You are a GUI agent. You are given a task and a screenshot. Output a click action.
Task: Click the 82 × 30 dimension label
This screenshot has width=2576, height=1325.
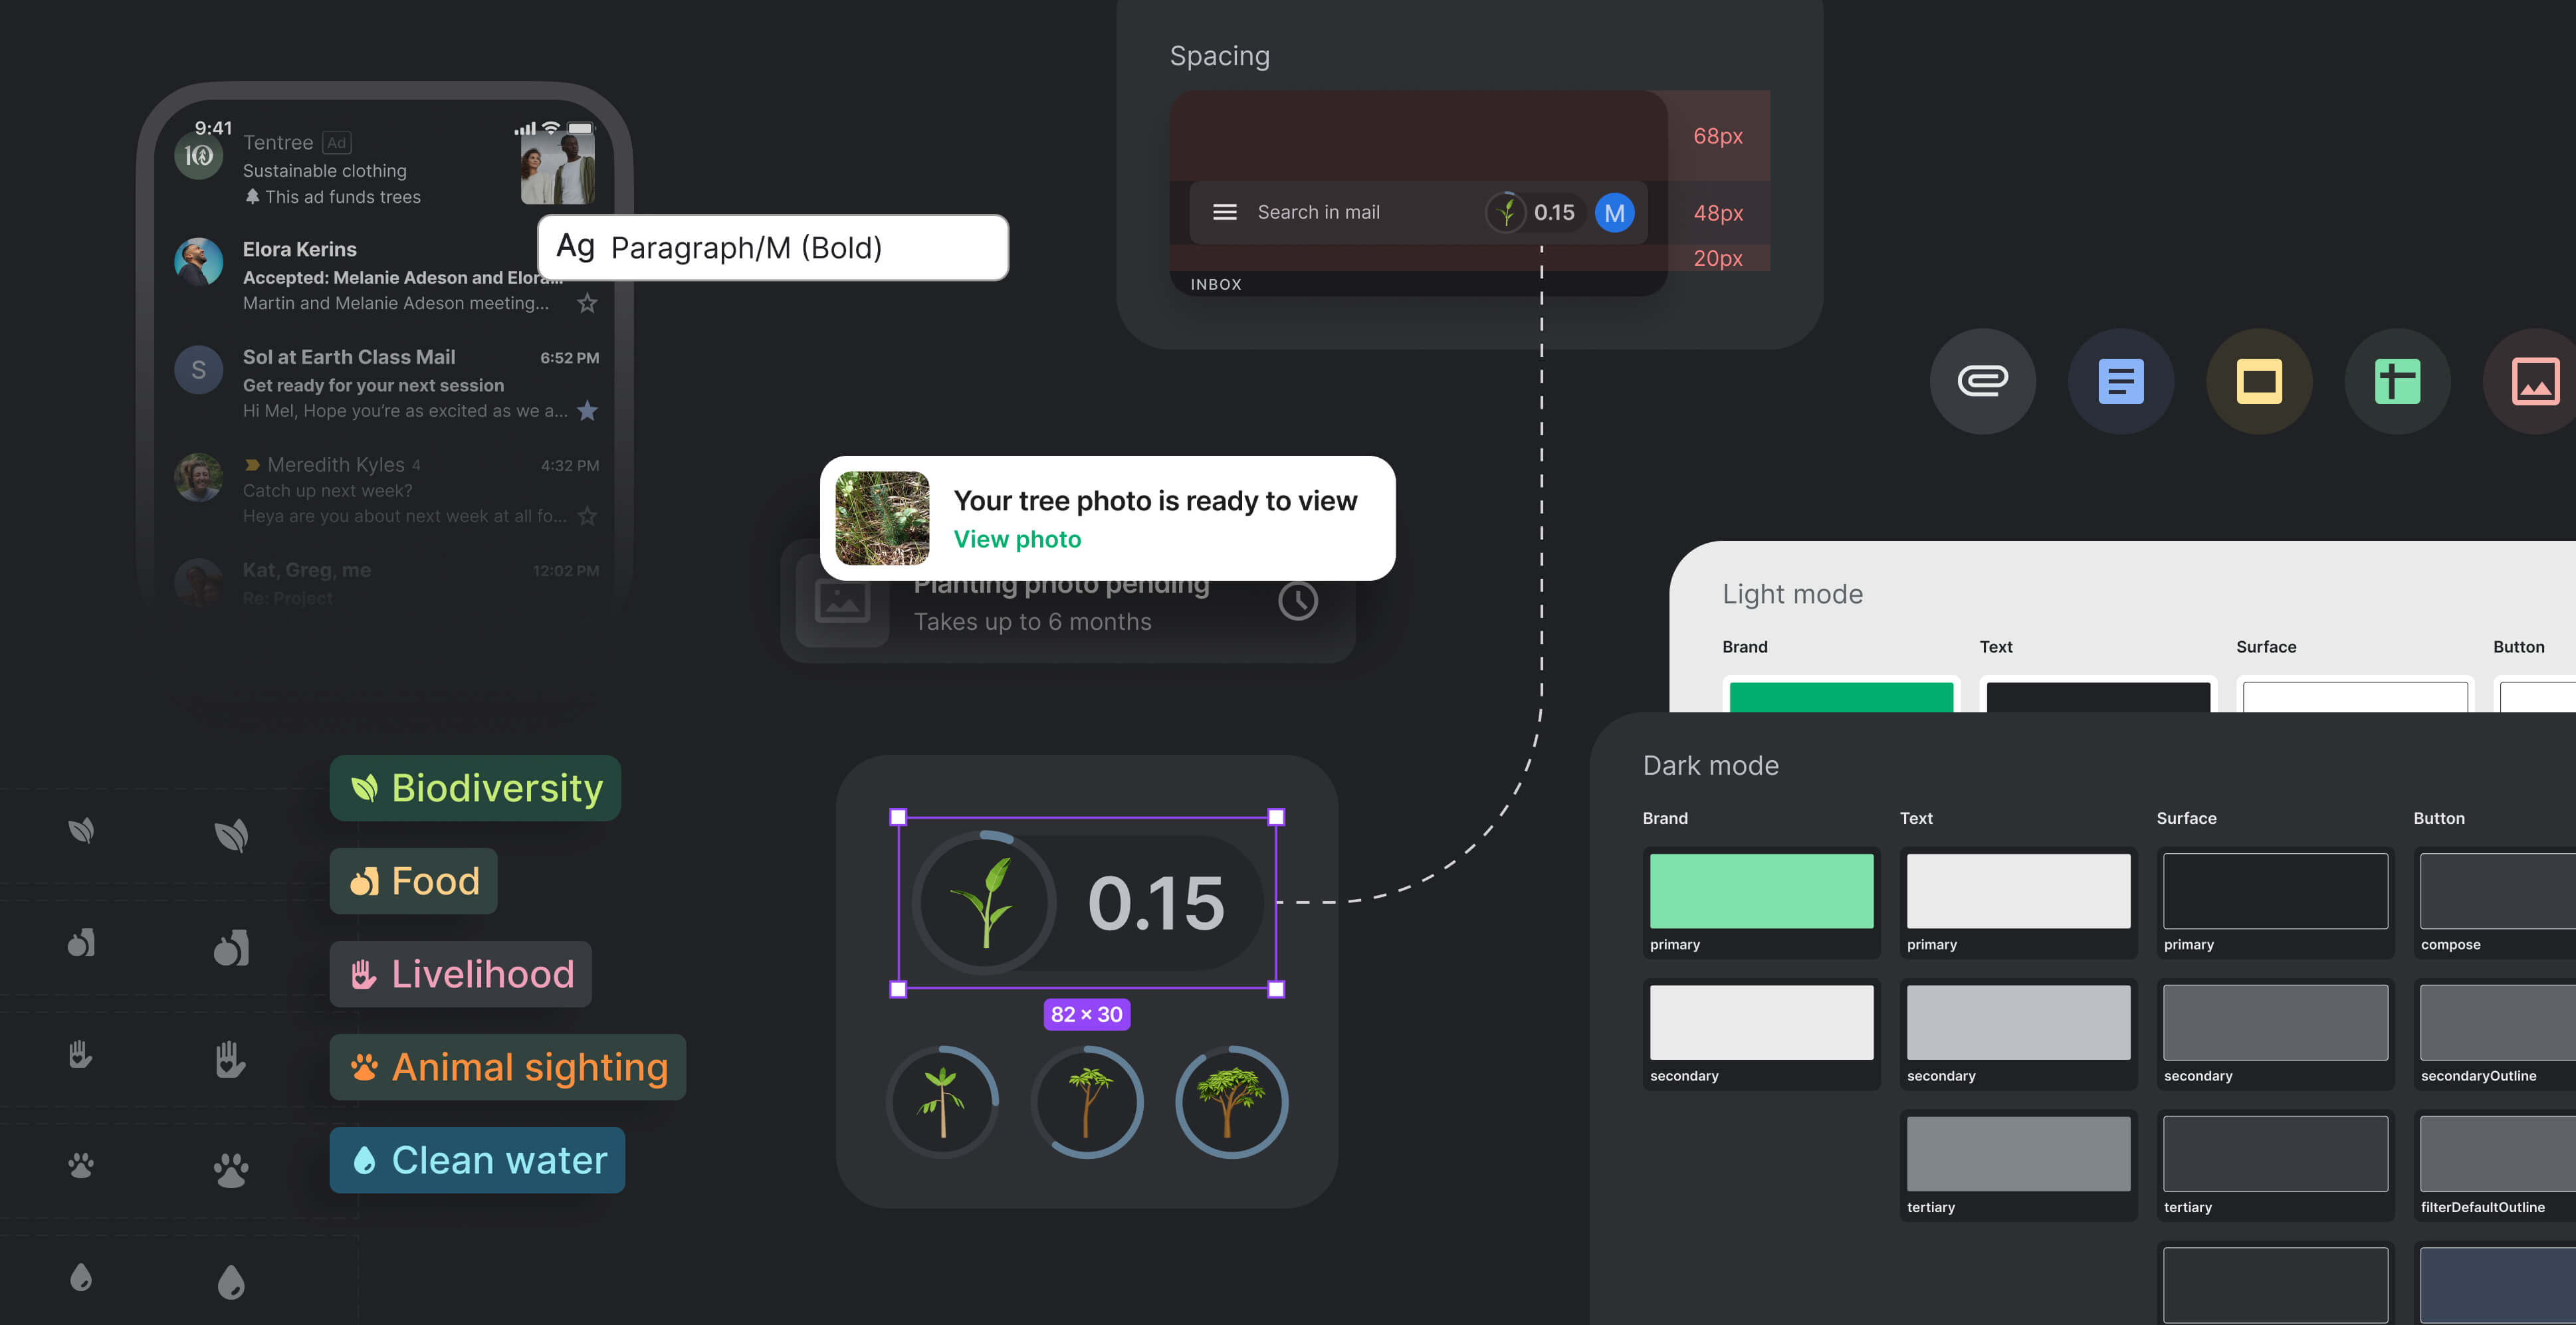click(1086, 1014)
